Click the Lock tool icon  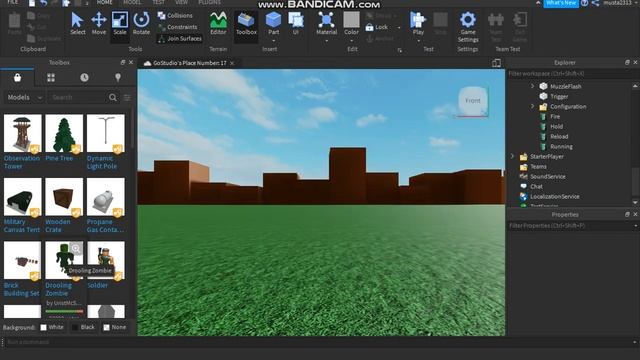coord(369,27)
